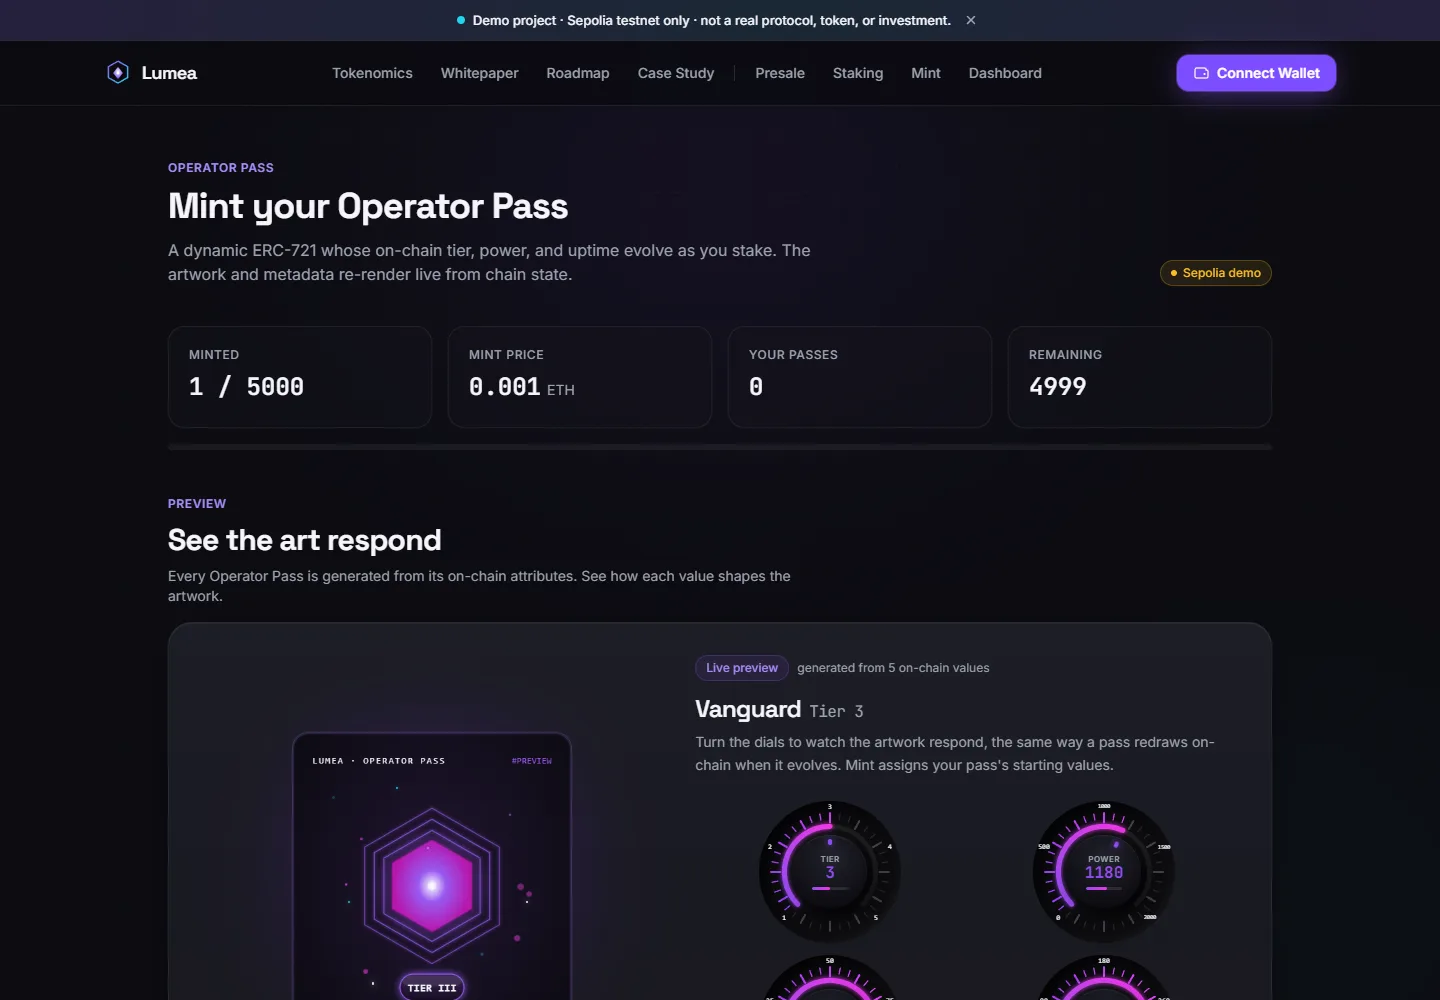The height and width of the screenshot is (1000, 1440).
Task: Open the Staking page
Action: (x=858, y=73)
